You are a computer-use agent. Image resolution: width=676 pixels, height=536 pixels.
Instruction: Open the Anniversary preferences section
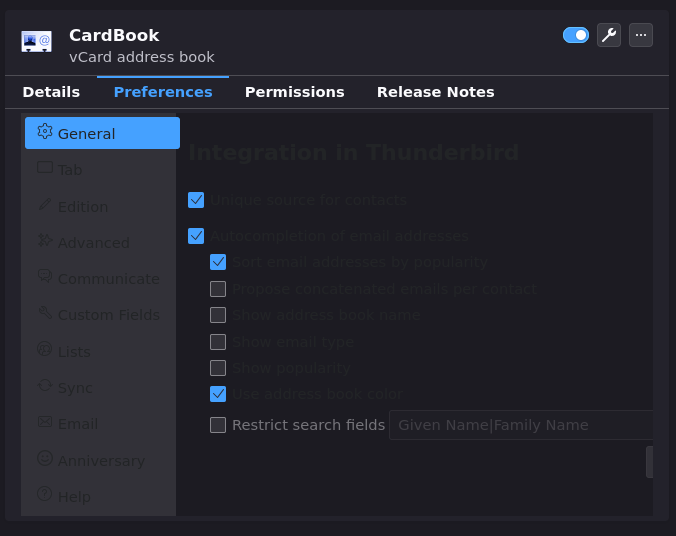tap(100, 461)
